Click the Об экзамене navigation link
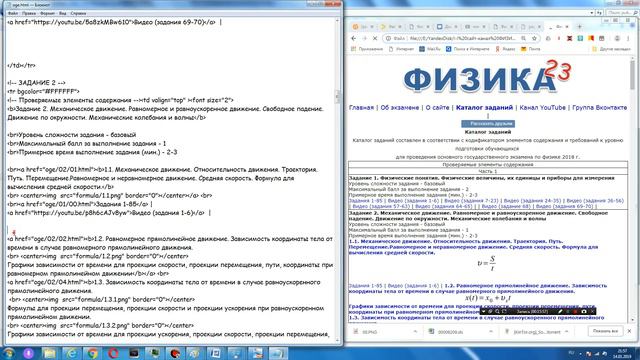 pos(400,108)
